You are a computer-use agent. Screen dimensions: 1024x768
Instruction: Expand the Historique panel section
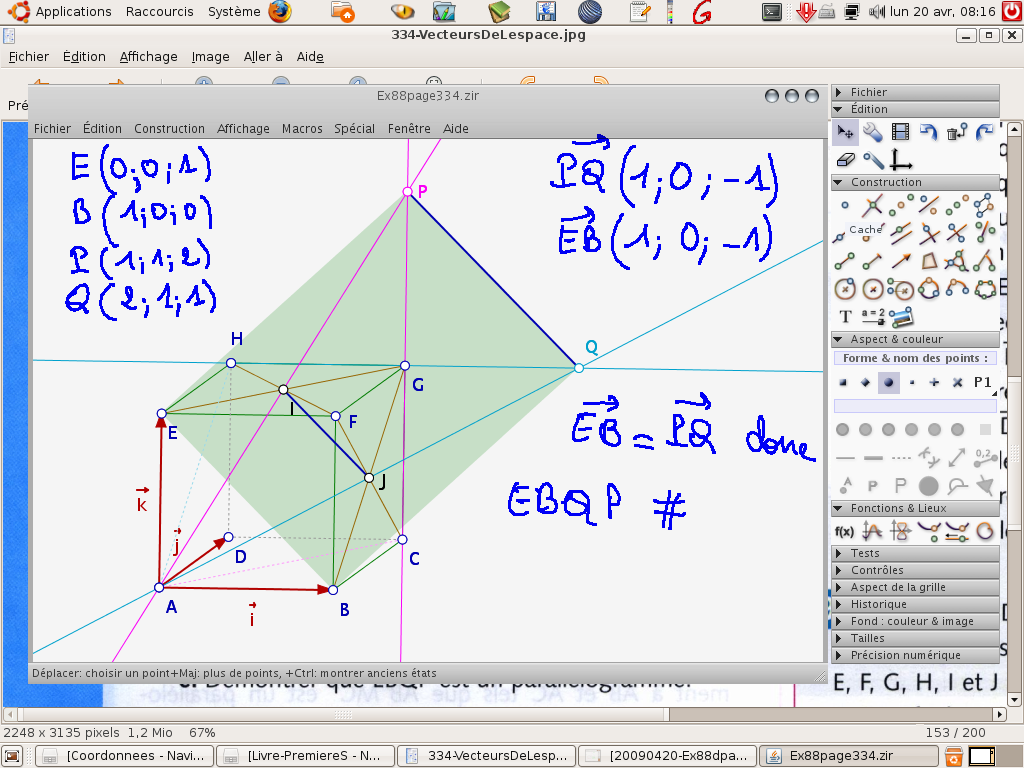point(878,604)
